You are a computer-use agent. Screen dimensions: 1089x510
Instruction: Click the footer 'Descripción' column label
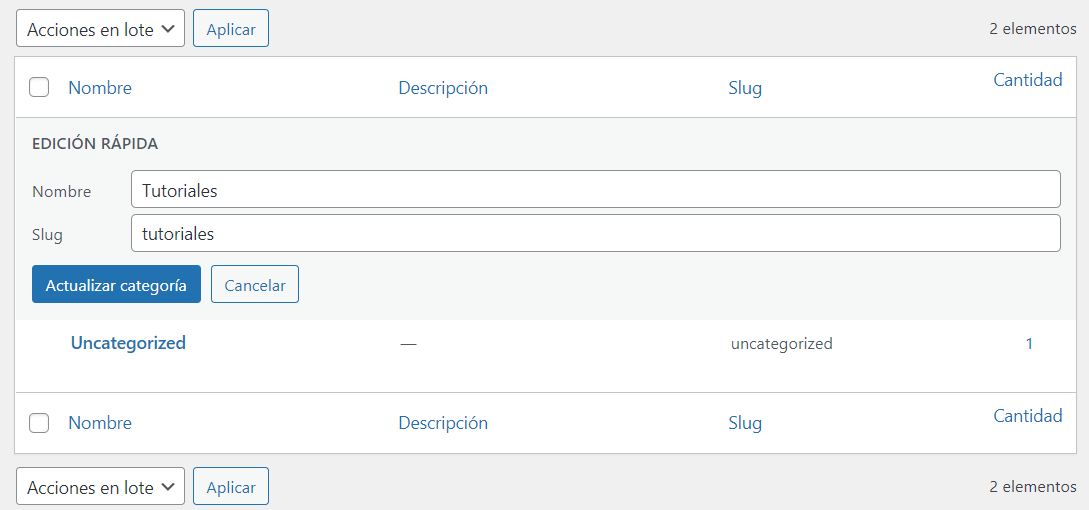click(x=443, y=423)
